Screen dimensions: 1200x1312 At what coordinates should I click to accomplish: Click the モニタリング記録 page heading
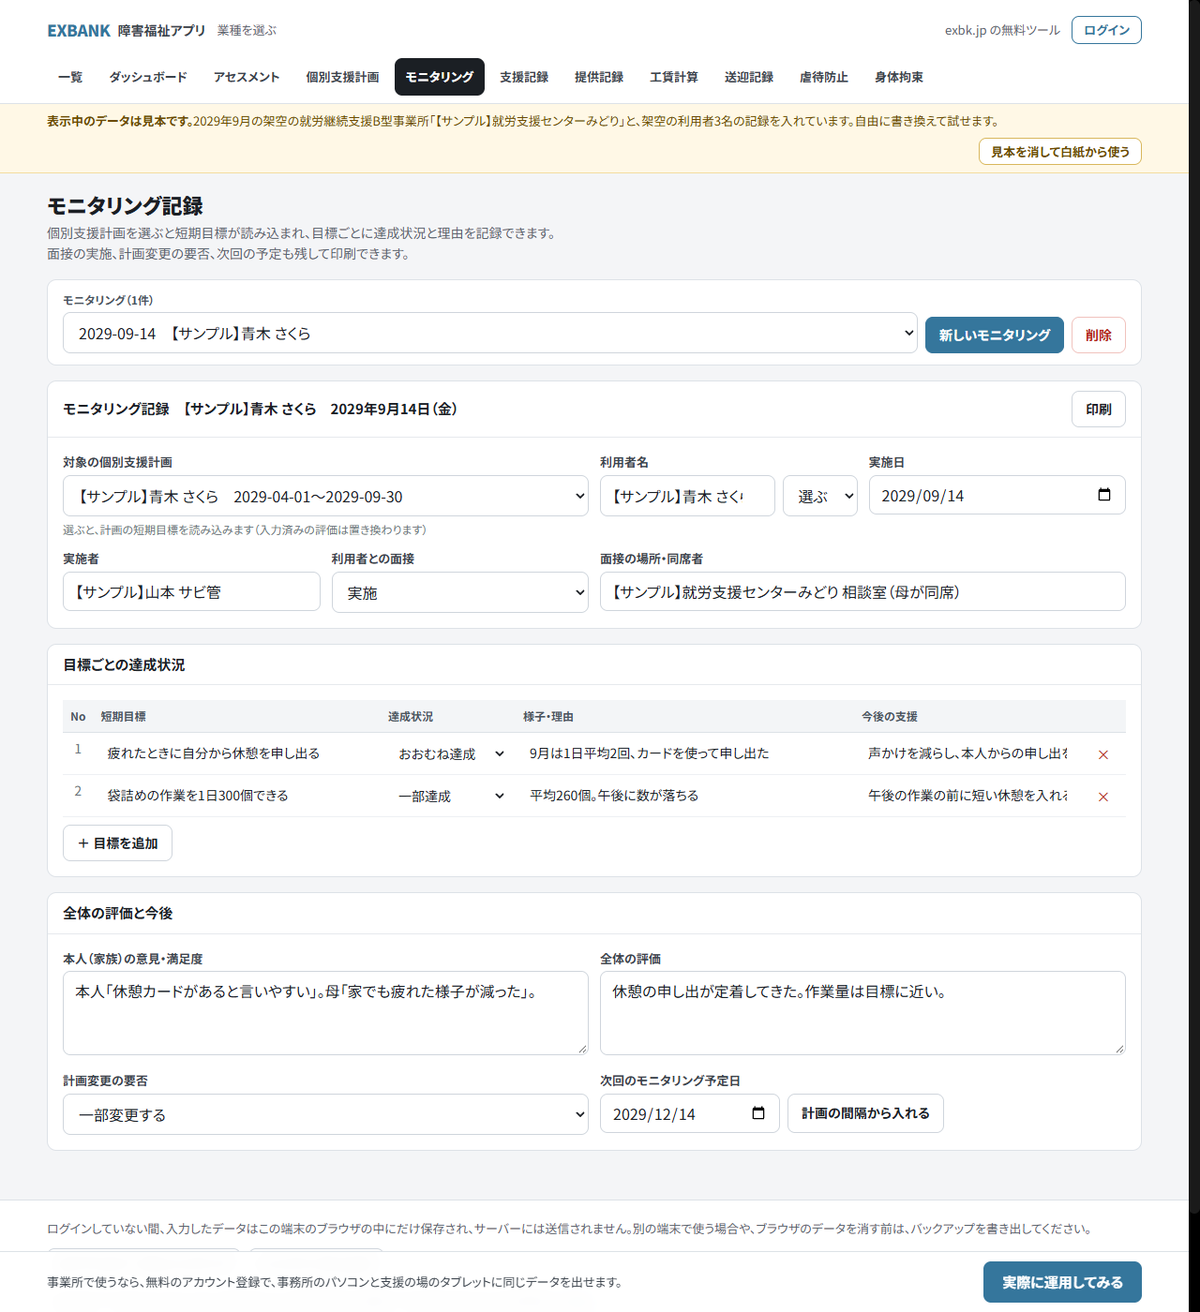(x=125, y=206)
